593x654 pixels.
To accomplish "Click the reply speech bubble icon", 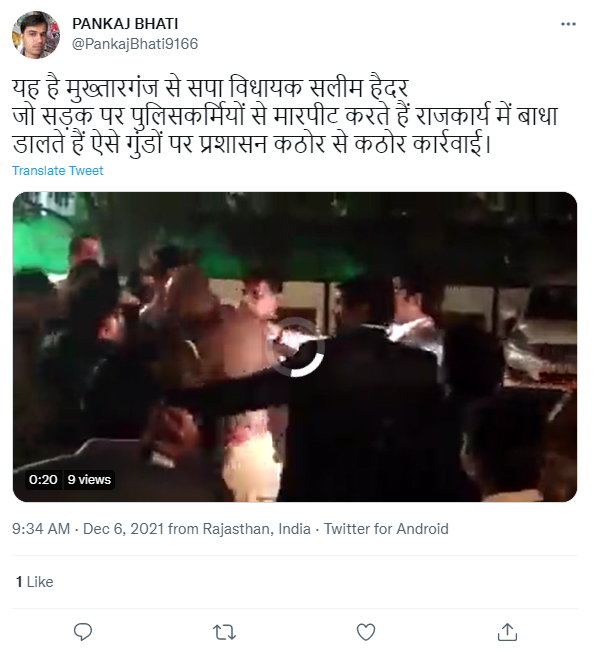I will [83, 632].
